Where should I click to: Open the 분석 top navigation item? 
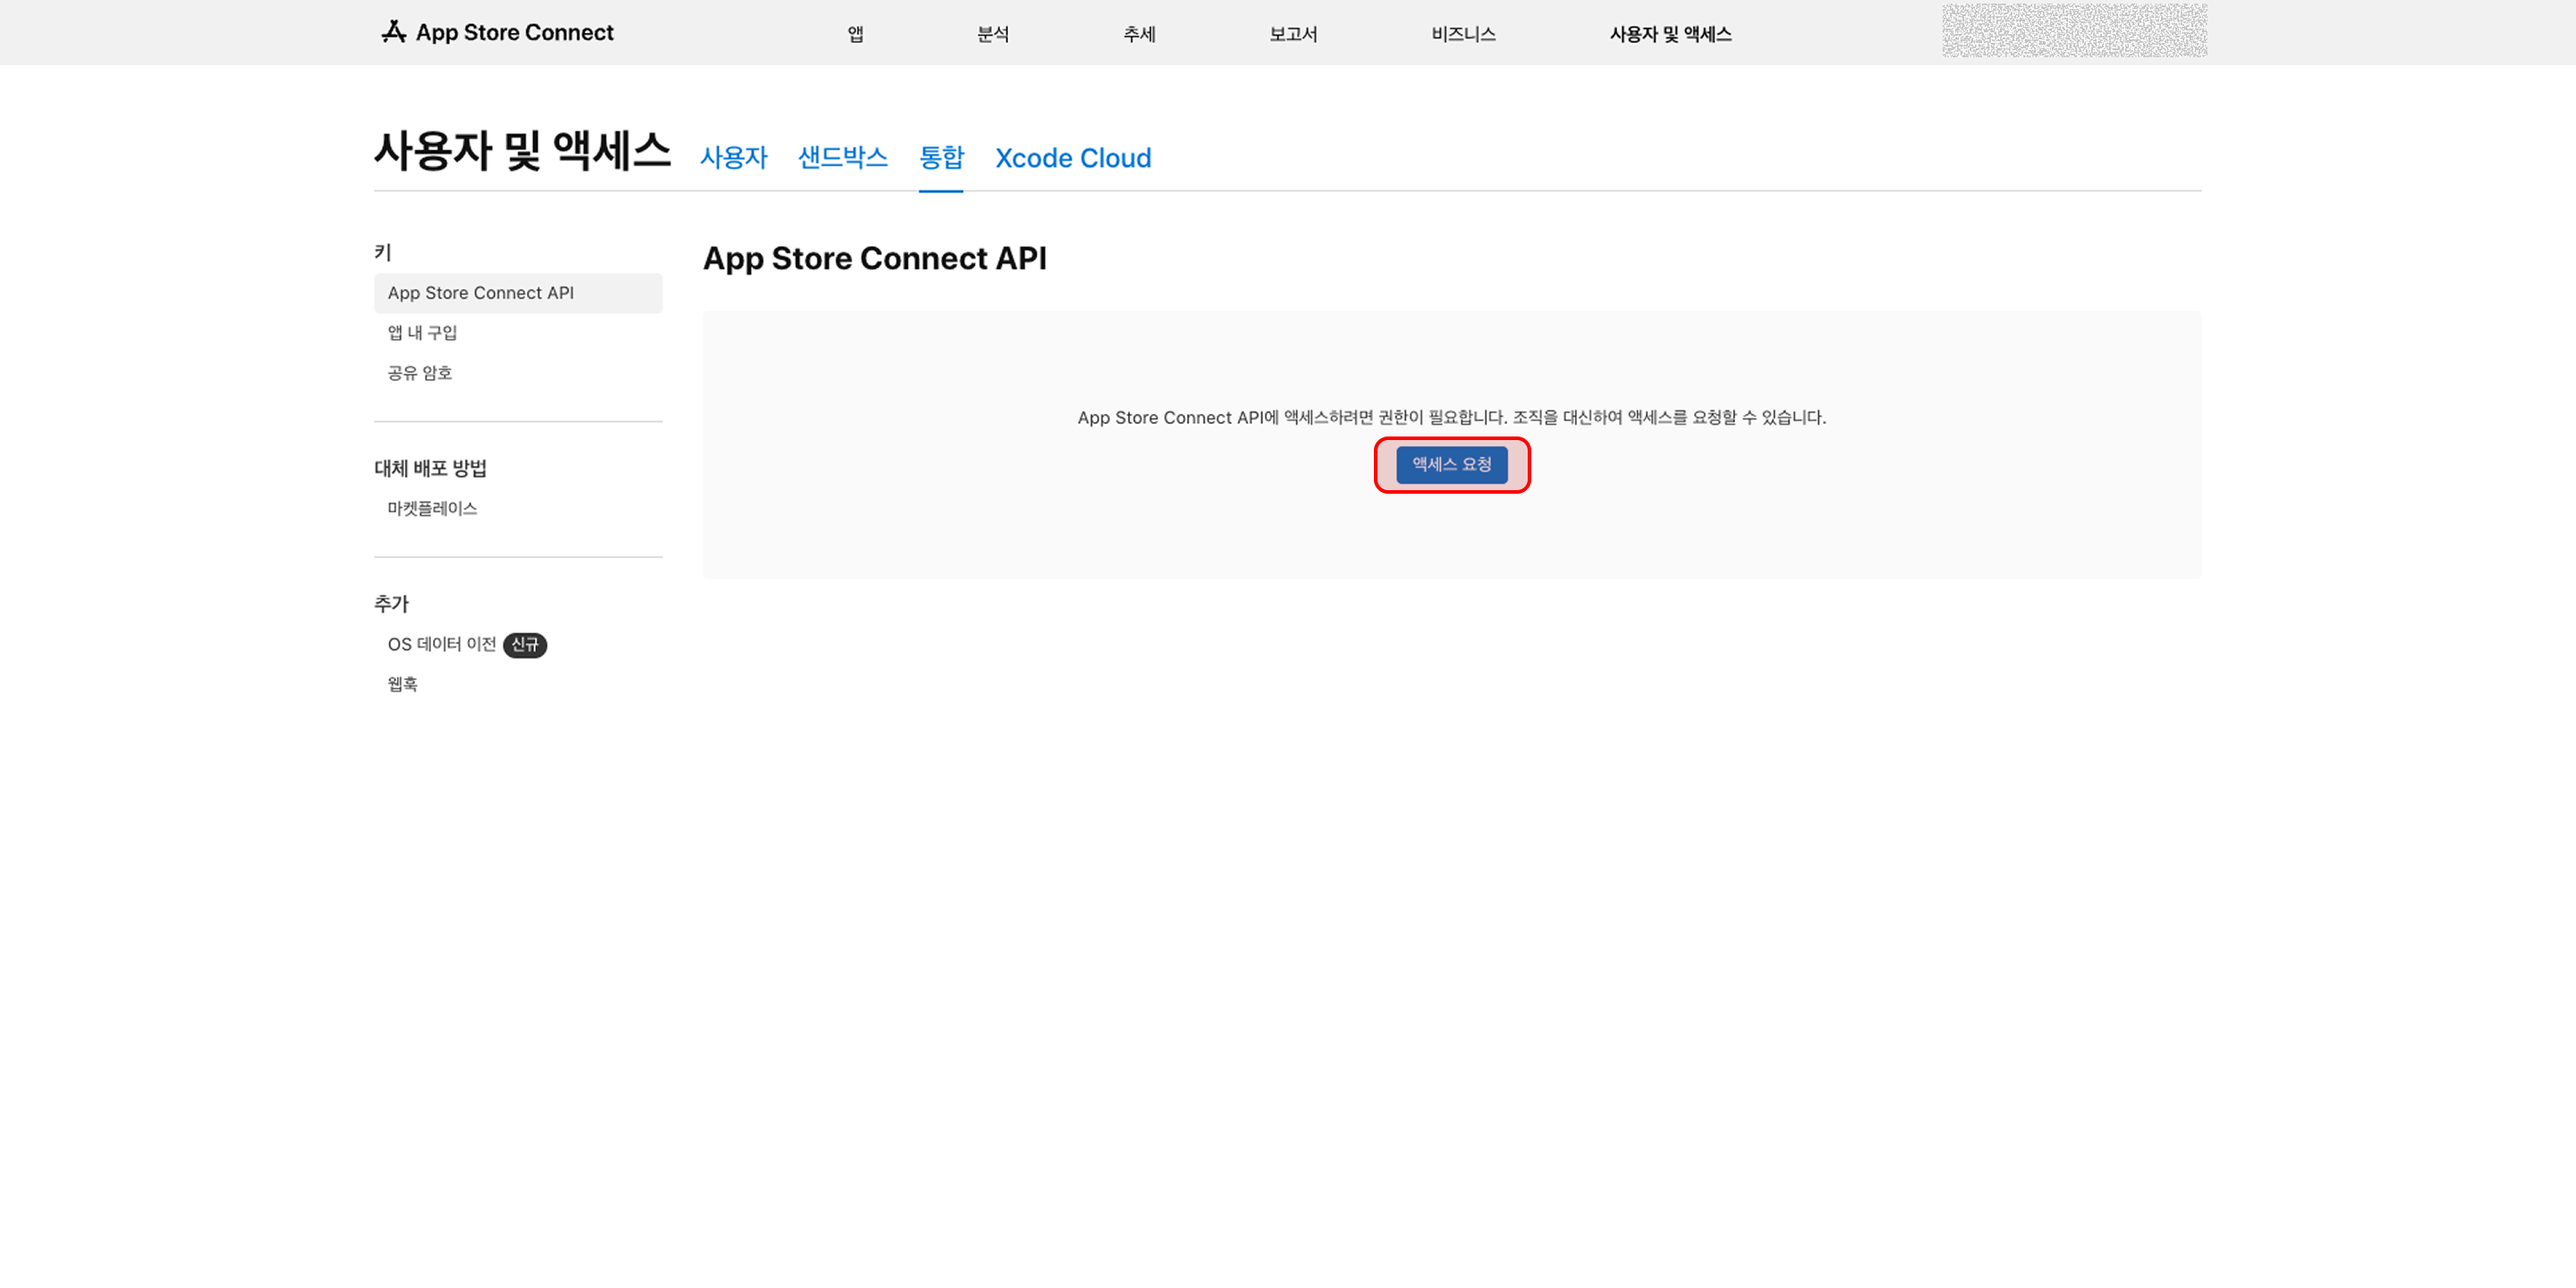click(x=993, y=34)
